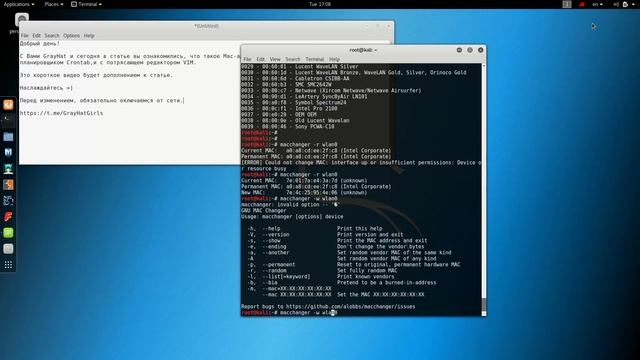This screenshot has height=360, width=640.
Task: Click the 'GNU MAC Changer' line in terminal
Action: [x=264, y=211]
